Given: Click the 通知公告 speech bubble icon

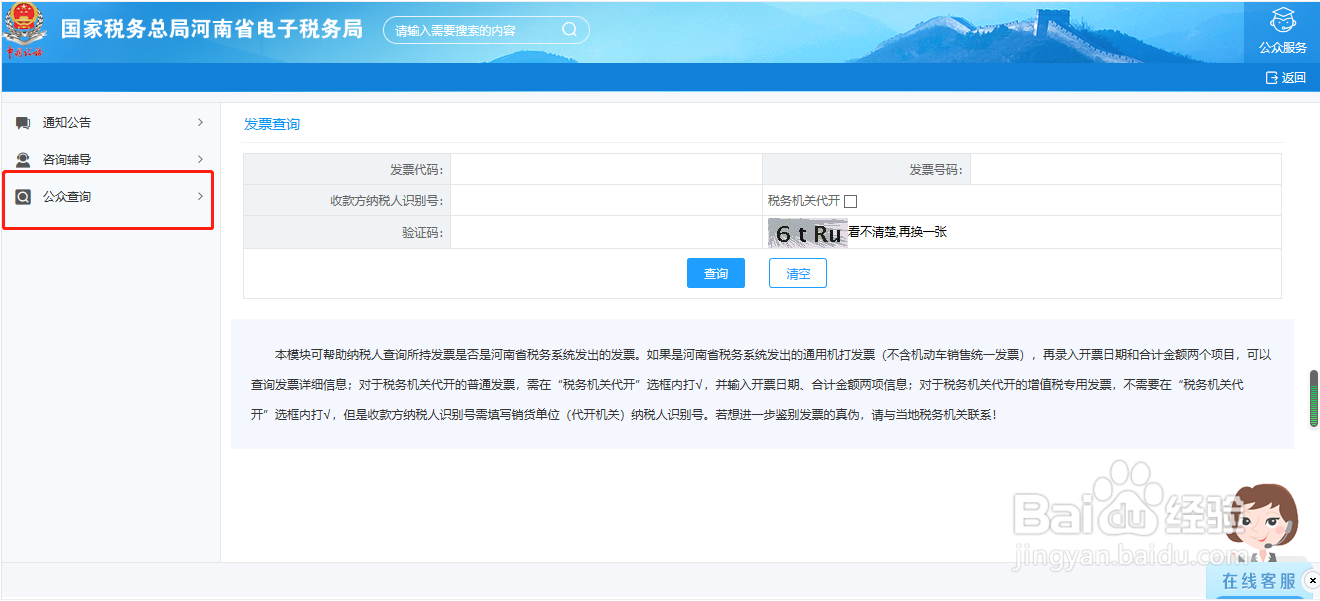Looking at the screenshot, I should click(x=22, y=122).
